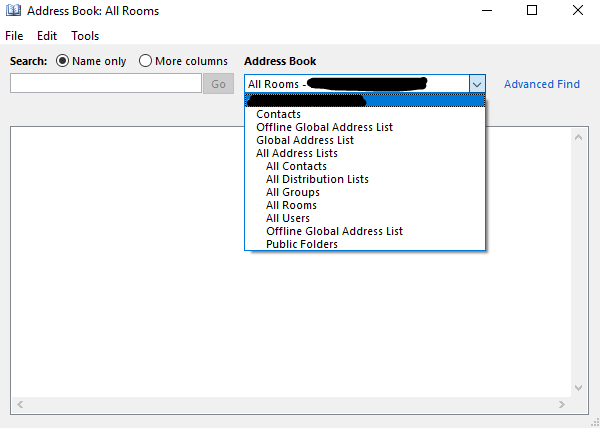Maximize the Address Book window
The image size is (600, 428).
click(x=532, y=10)
